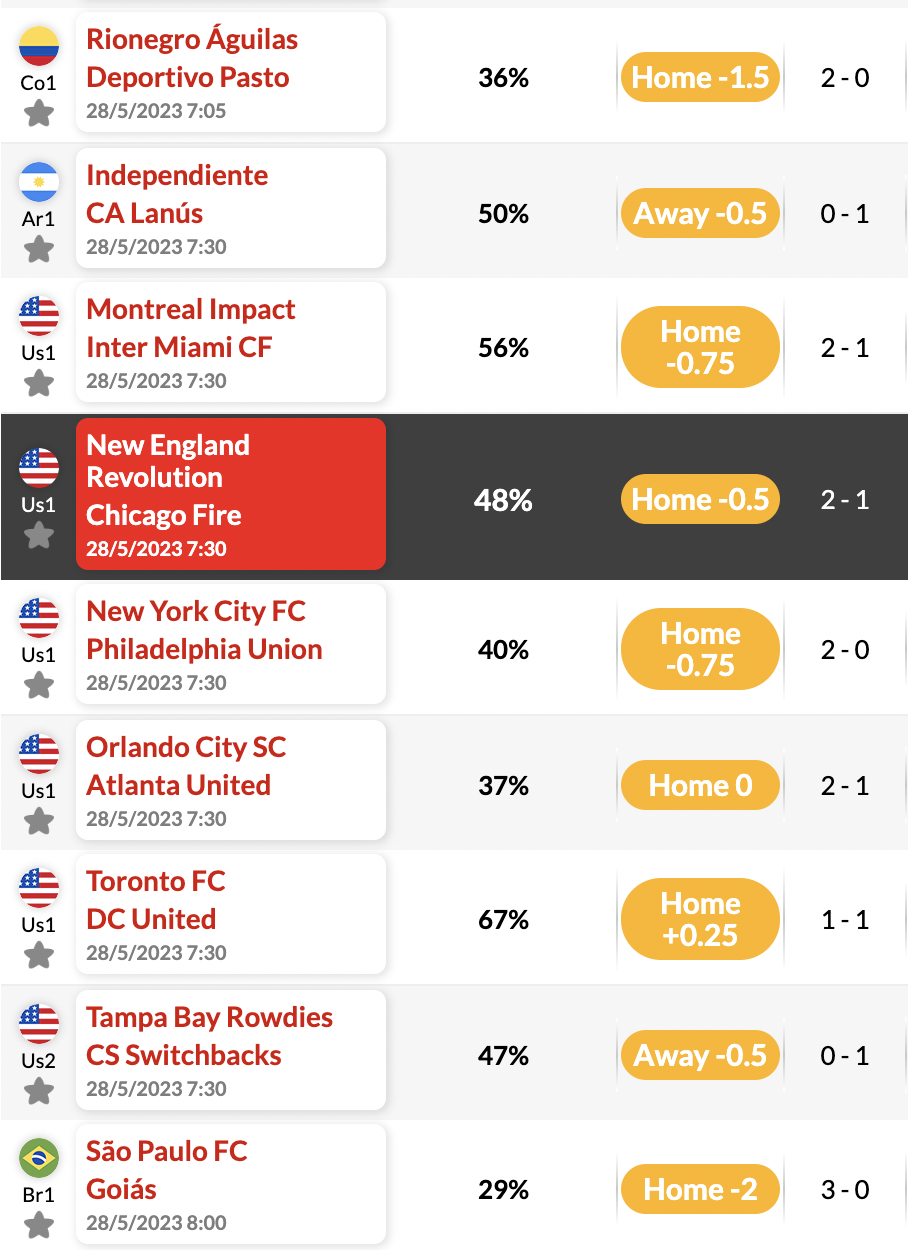Click the Home -1.5 prediction badge
Image resolution: width=908 pixels, height=1250 pixels.
click(700, 78)
